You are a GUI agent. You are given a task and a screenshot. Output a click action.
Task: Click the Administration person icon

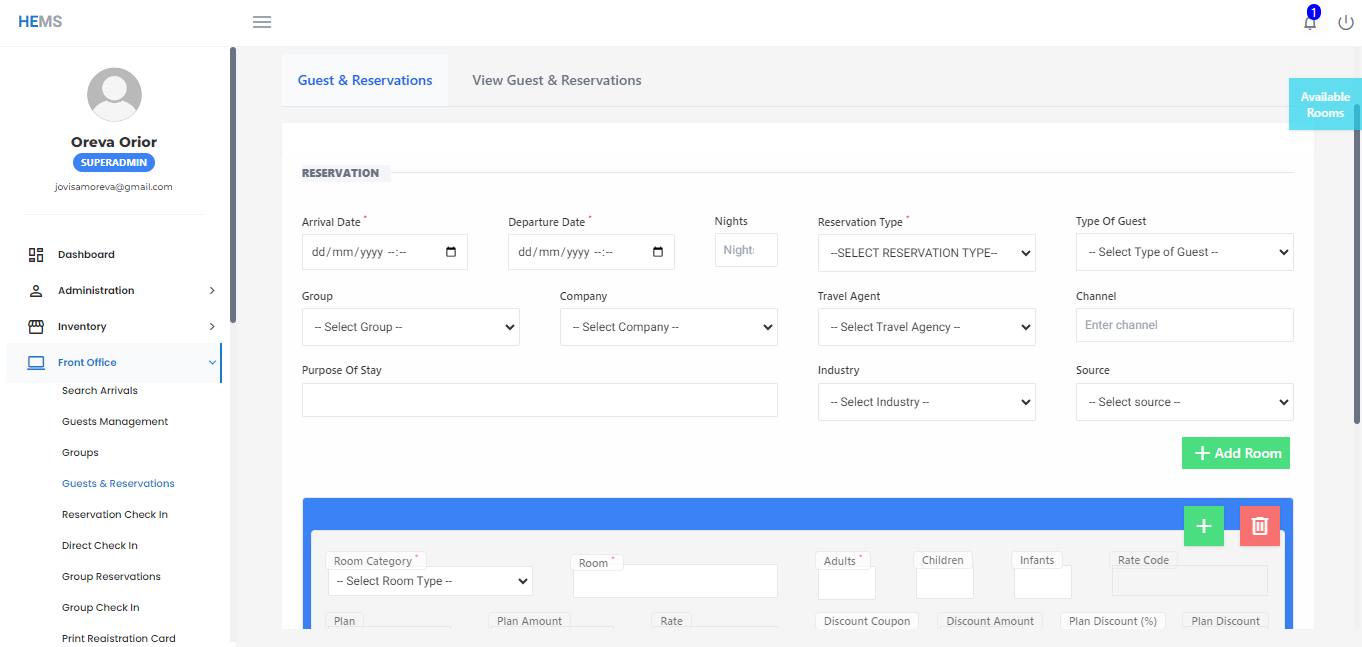pyautogui.click(x=36, y=291)
